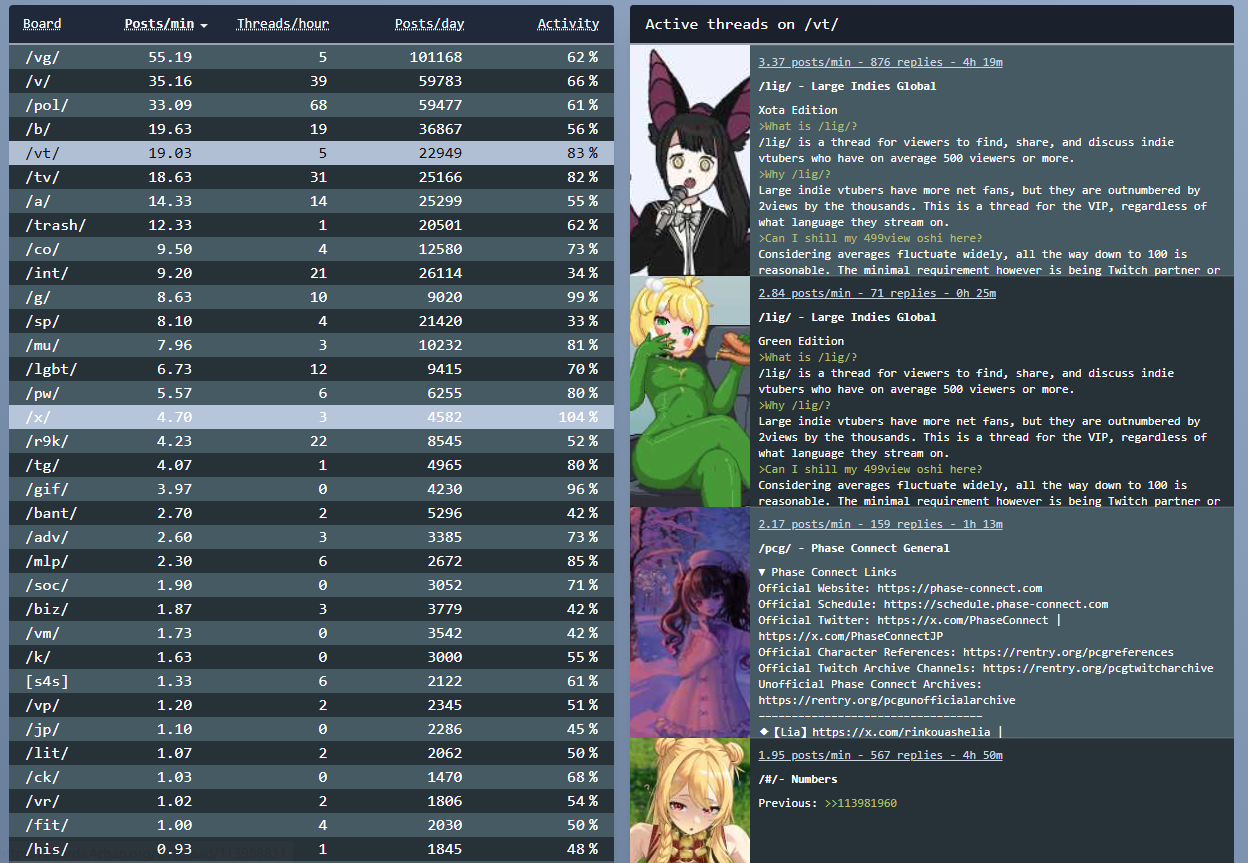Select the /pol/ board row
Image resolution: width=1248 pixels, height=863 pixels.
[311, 105]
